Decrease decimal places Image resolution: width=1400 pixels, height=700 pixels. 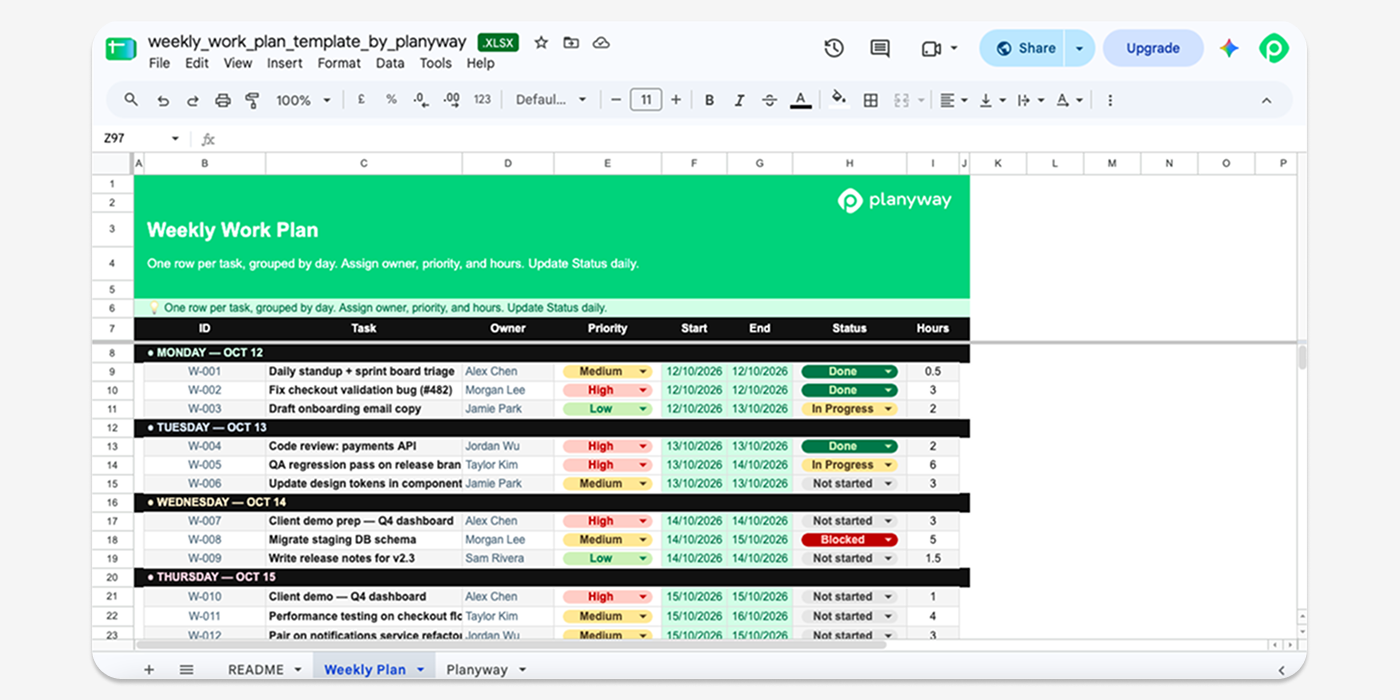[421, 100]
